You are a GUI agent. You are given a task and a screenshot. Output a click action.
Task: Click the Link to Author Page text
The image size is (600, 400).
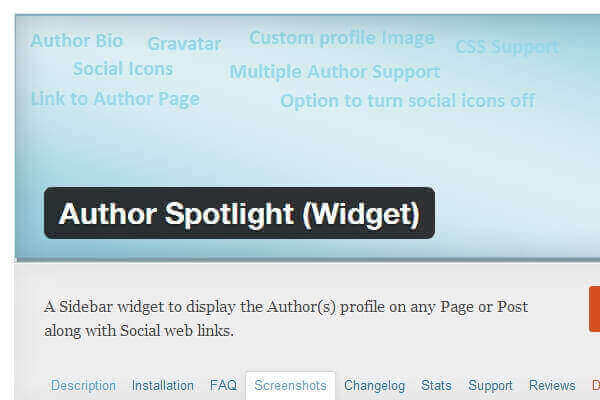(115, 99)
